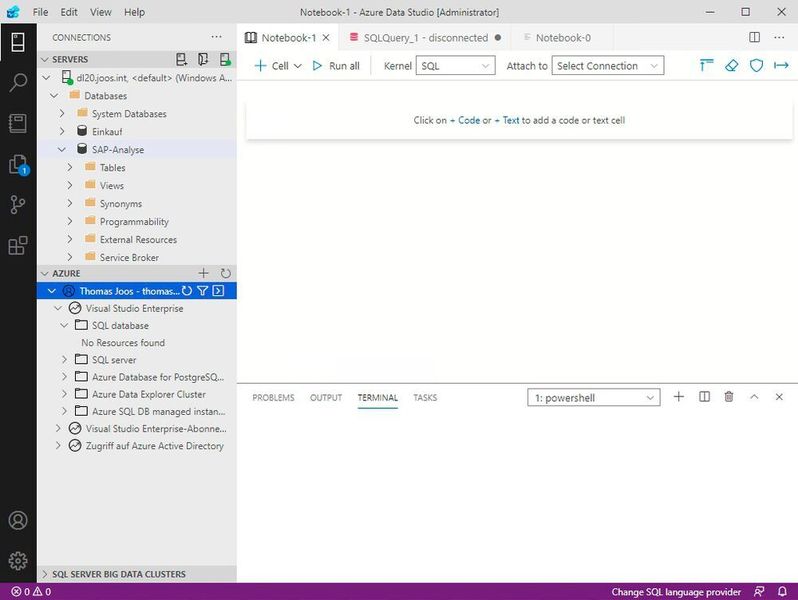Open the Manage settings gear
798x600 pixels.
click(x=18, y=560)
